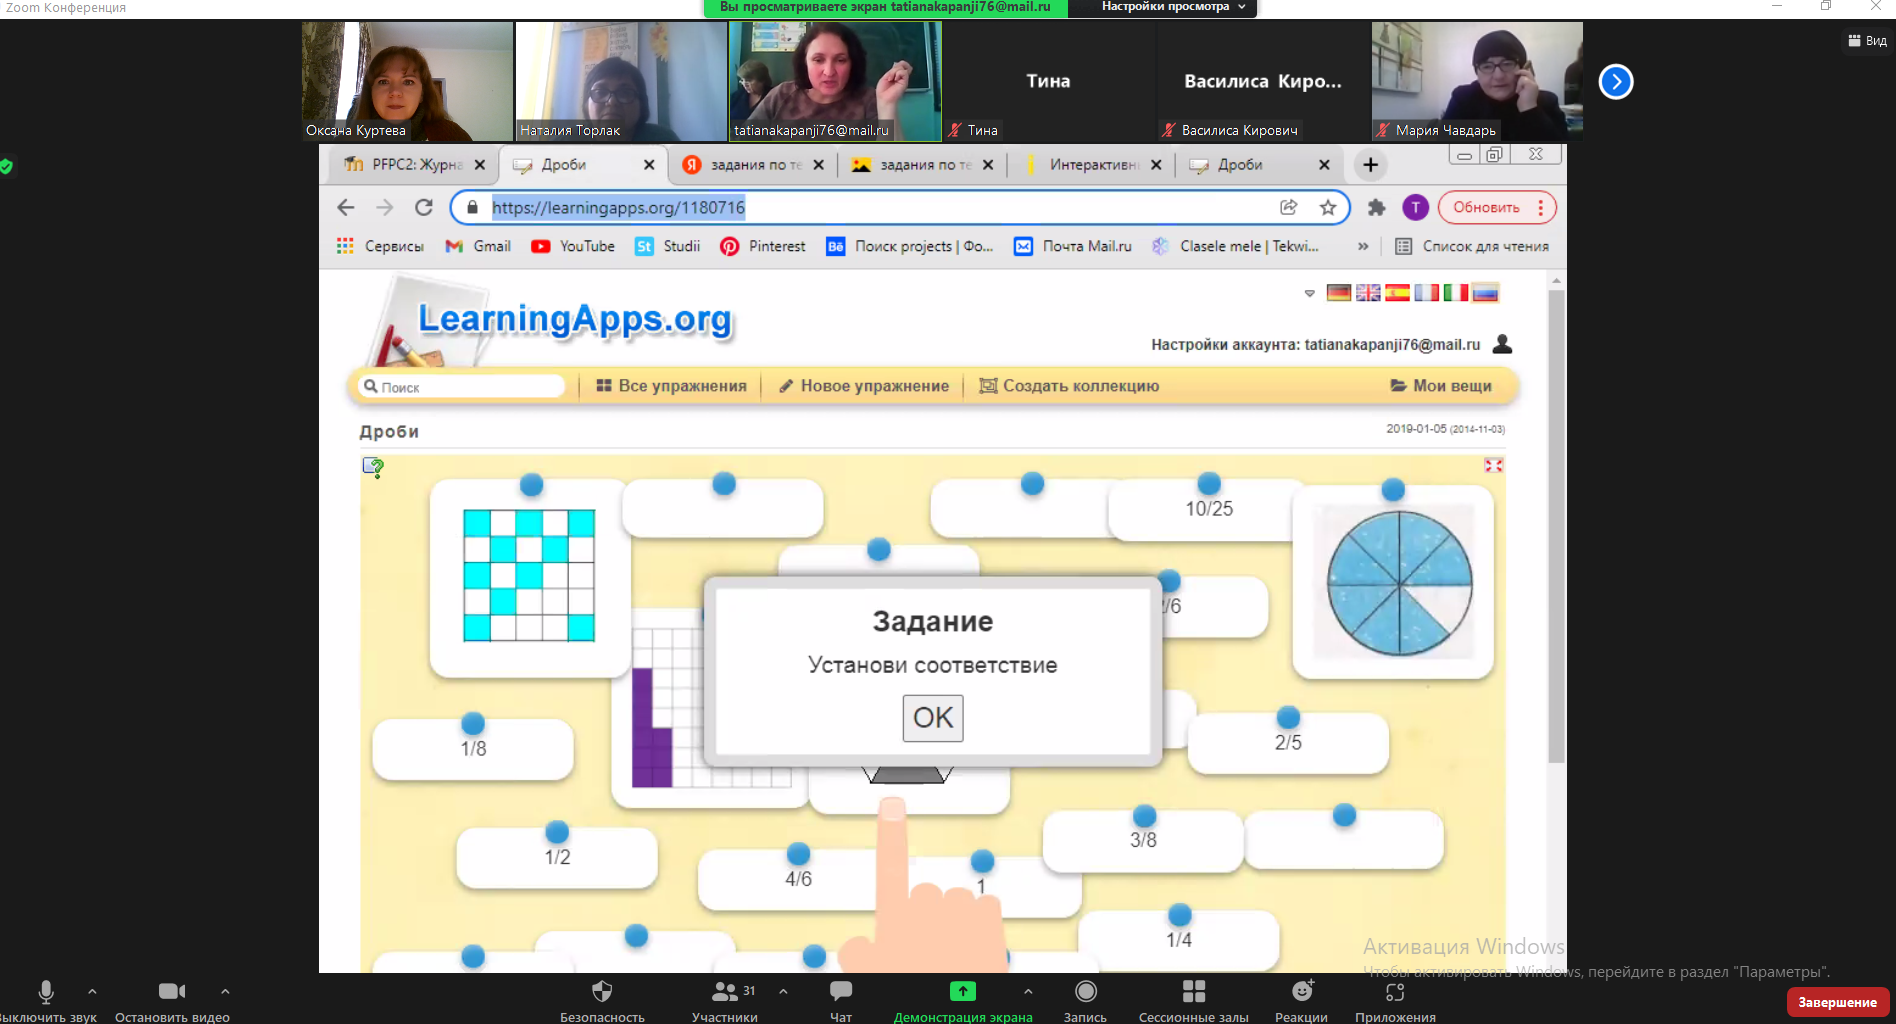This screenshot has width=1896, height=1024.
Task: Click the browser reload icon
Action: tap(424, 208)
